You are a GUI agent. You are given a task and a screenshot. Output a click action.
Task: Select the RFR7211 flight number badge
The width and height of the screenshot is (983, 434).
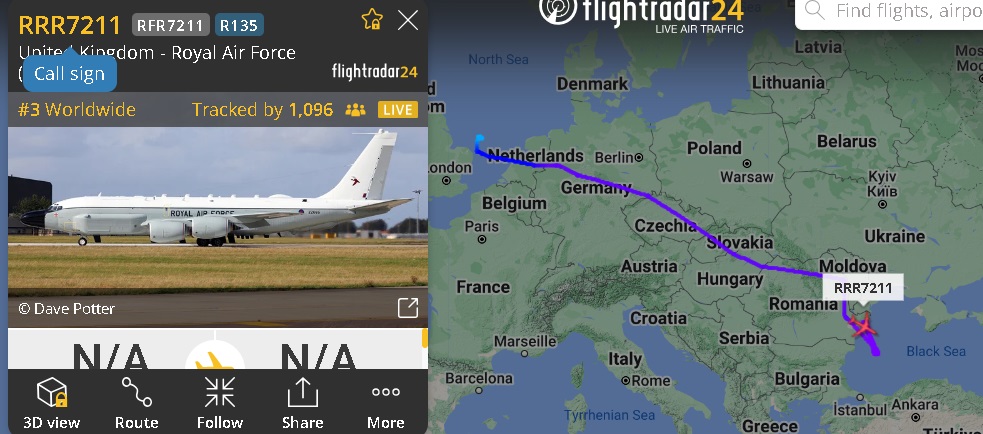[171, 25]
